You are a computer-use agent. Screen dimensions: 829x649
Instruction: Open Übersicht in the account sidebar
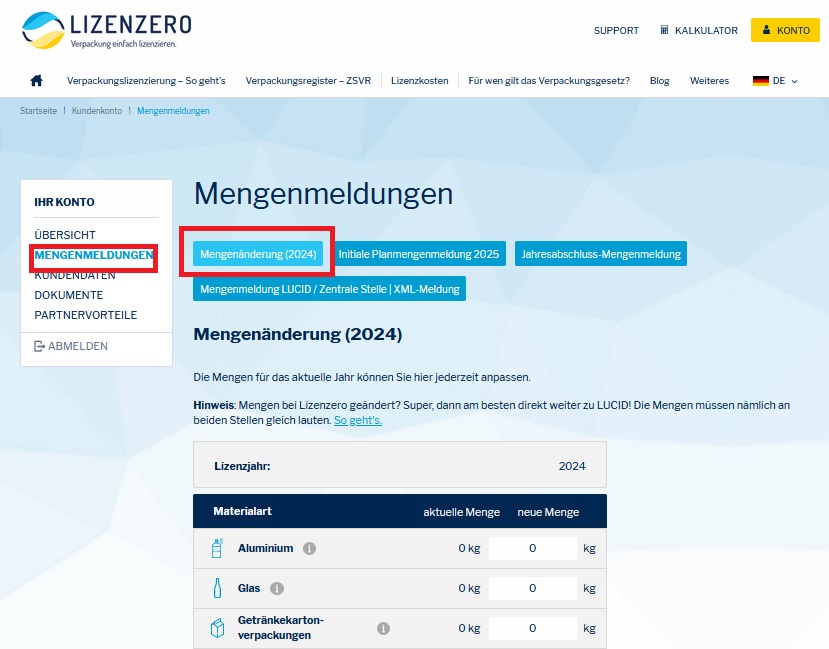65,235
